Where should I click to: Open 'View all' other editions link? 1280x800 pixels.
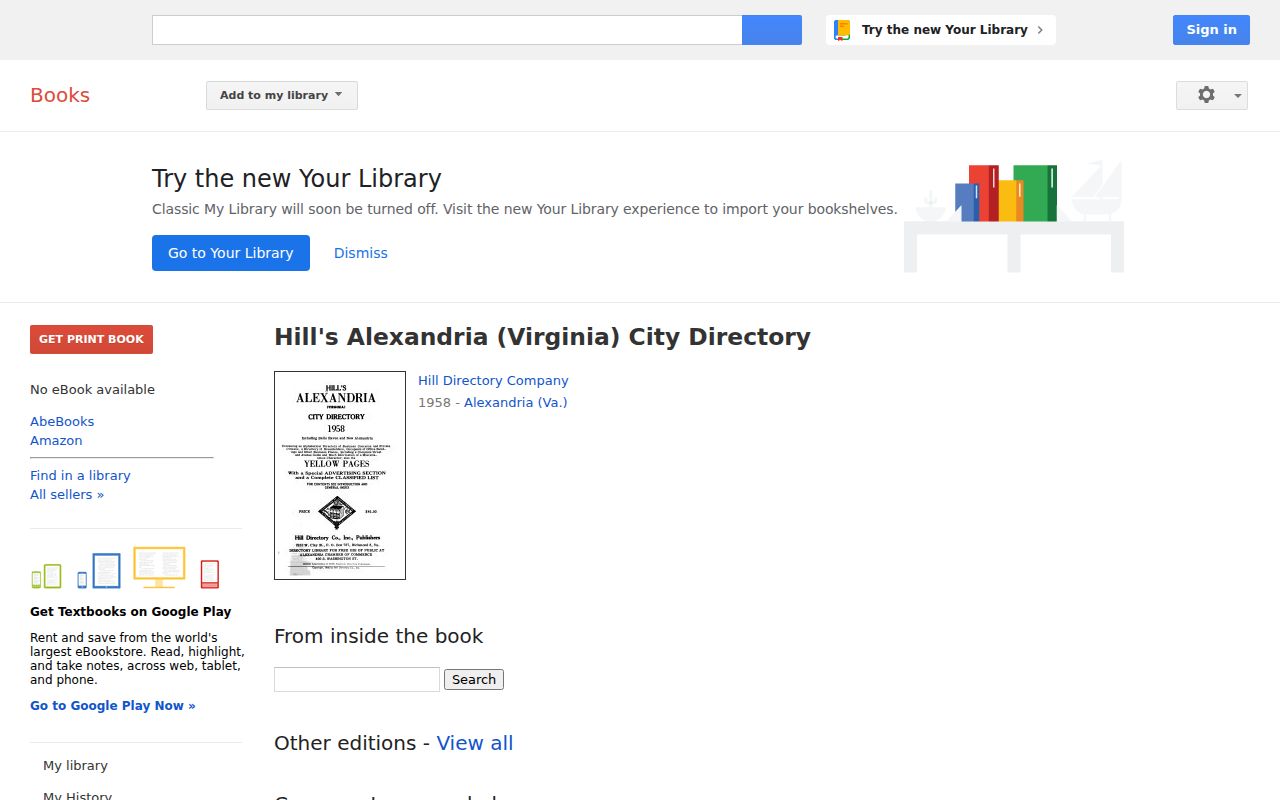(x=475, y=743)
